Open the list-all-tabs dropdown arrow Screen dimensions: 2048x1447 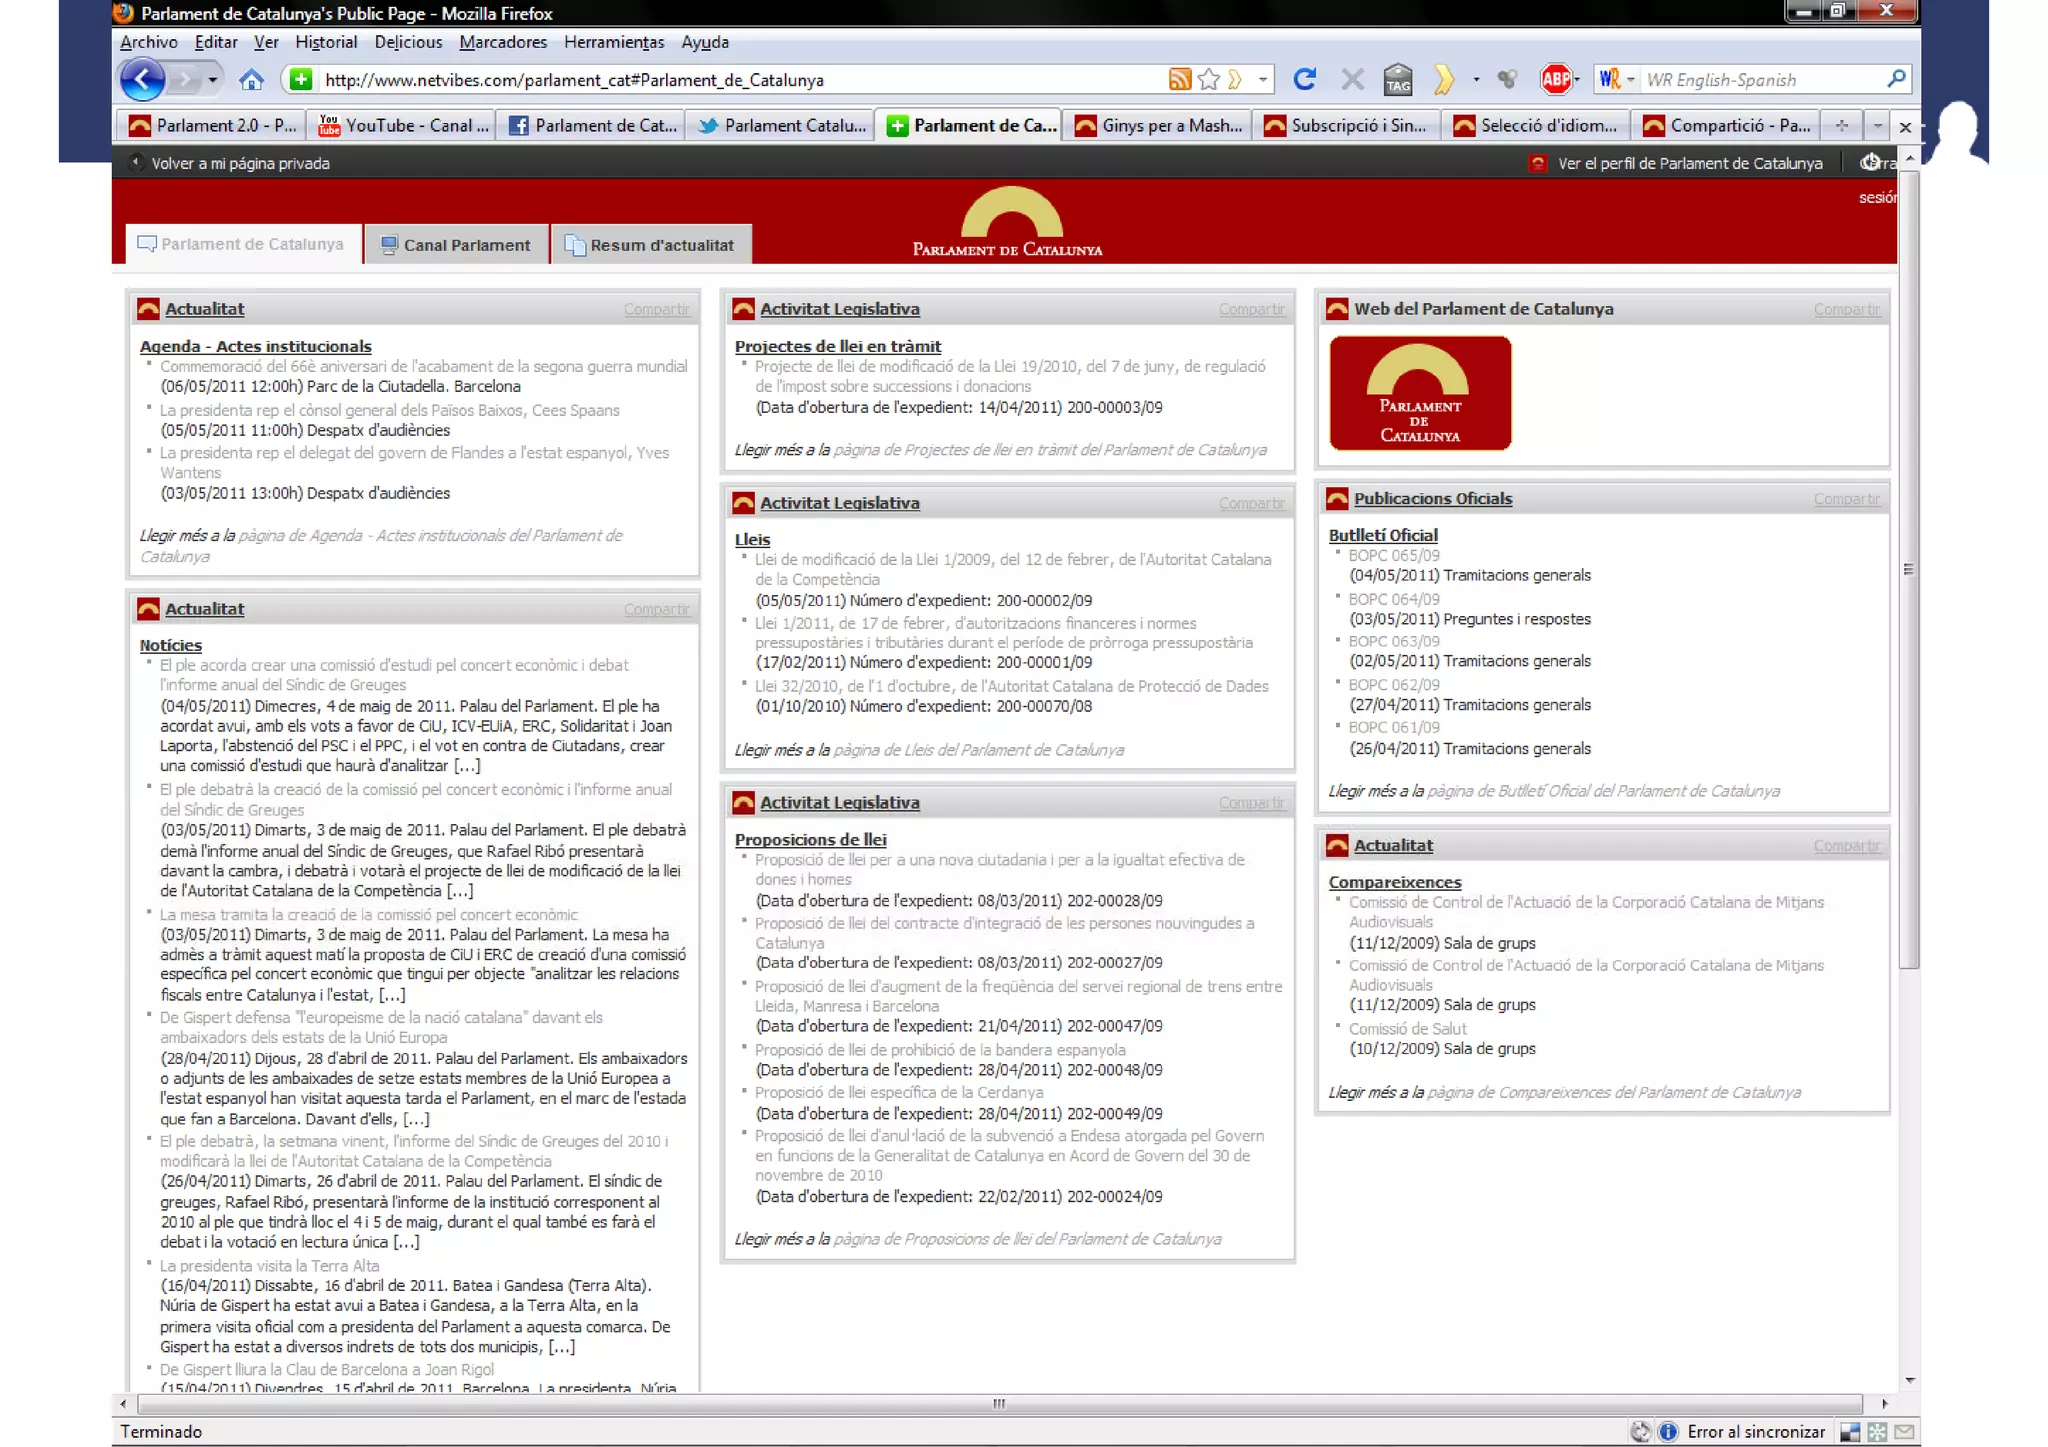point(1877,126)
